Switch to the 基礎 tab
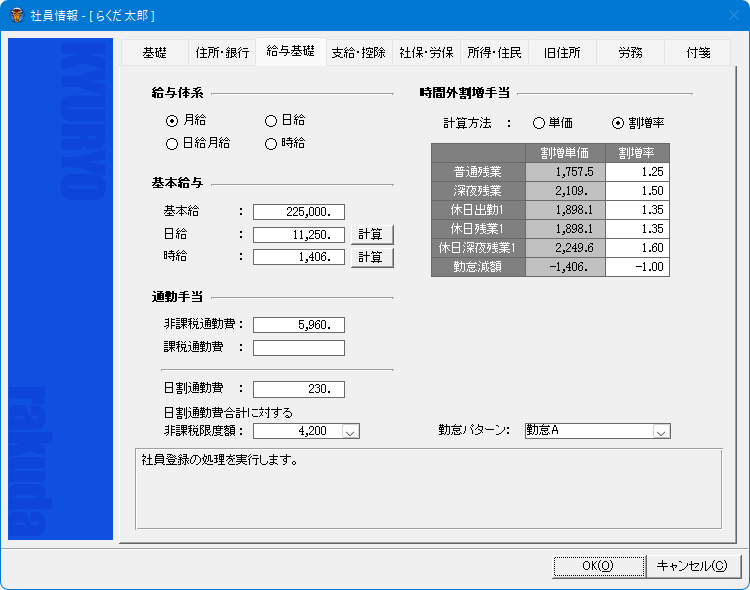750x590 pixels. pyautogui.click(x=154, y=53)
